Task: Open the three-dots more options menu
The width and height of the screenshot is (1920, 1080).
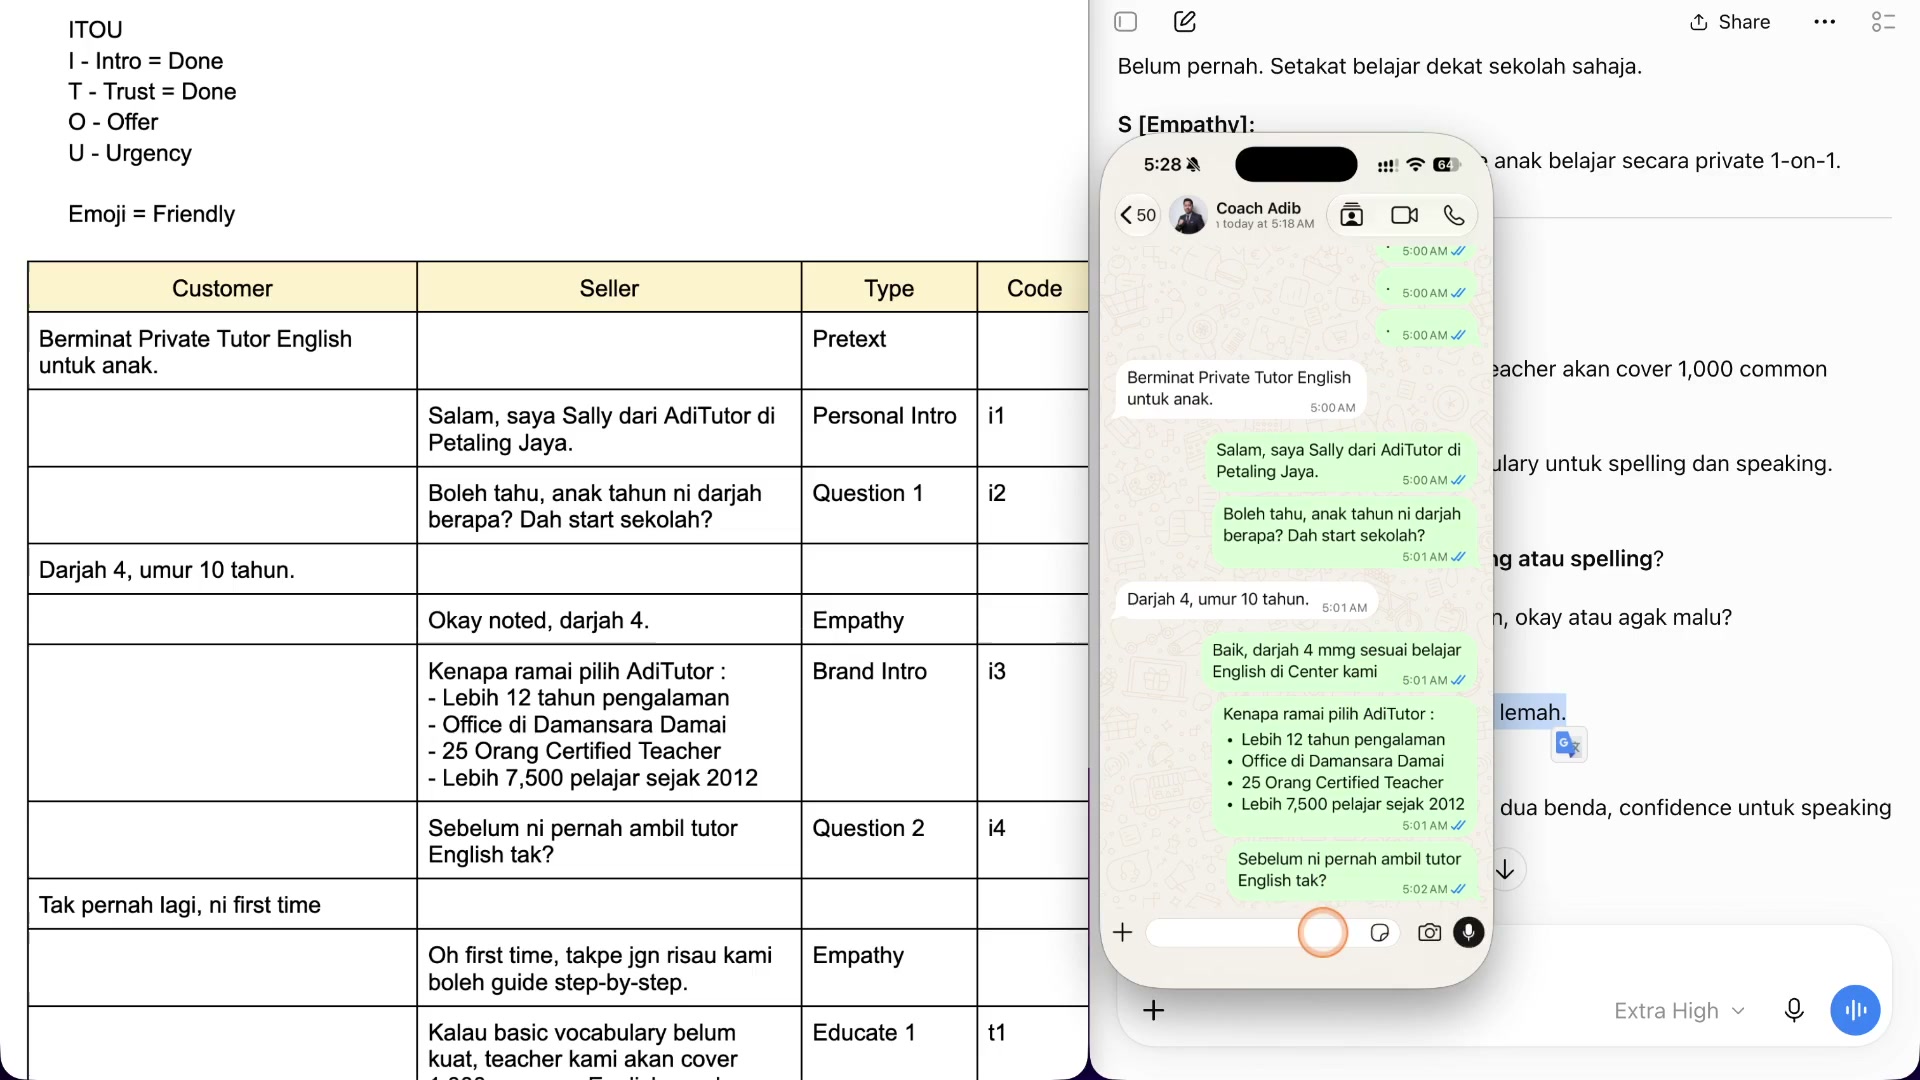Action: pyautogui.click(x=1825, y=22)
